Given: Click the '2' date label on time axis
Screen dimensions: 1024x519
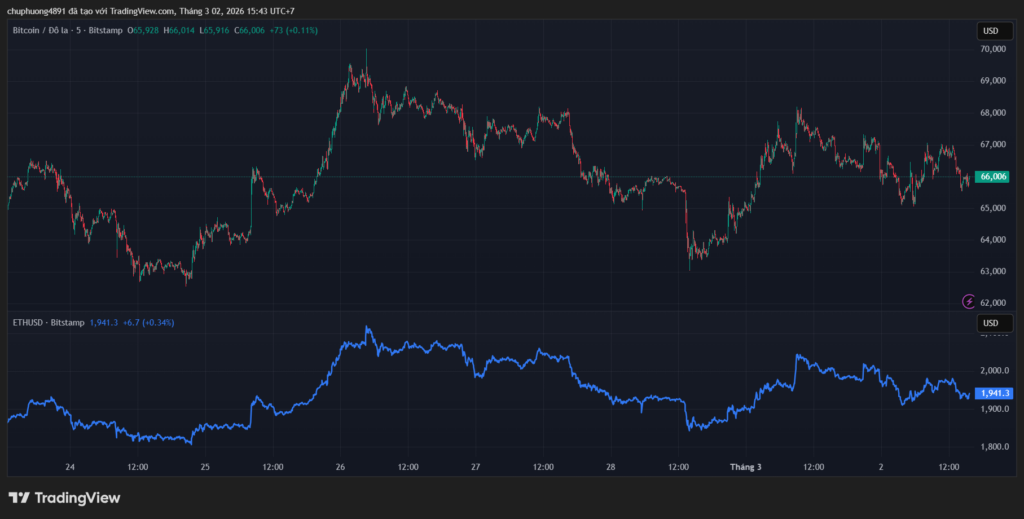Looking at the screenshot, I should point(880,467).
